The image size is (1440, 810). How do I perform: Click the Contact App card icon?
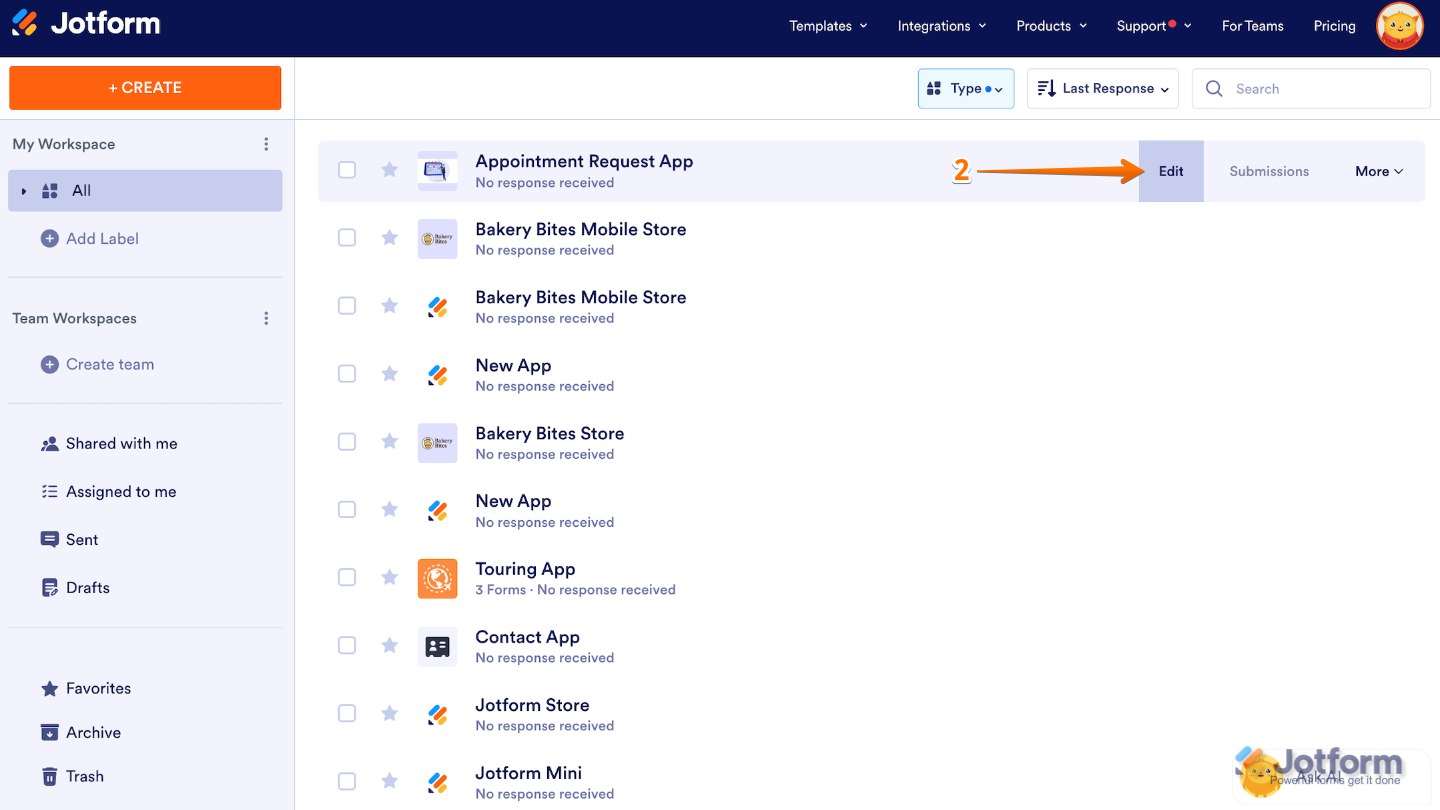437,646
